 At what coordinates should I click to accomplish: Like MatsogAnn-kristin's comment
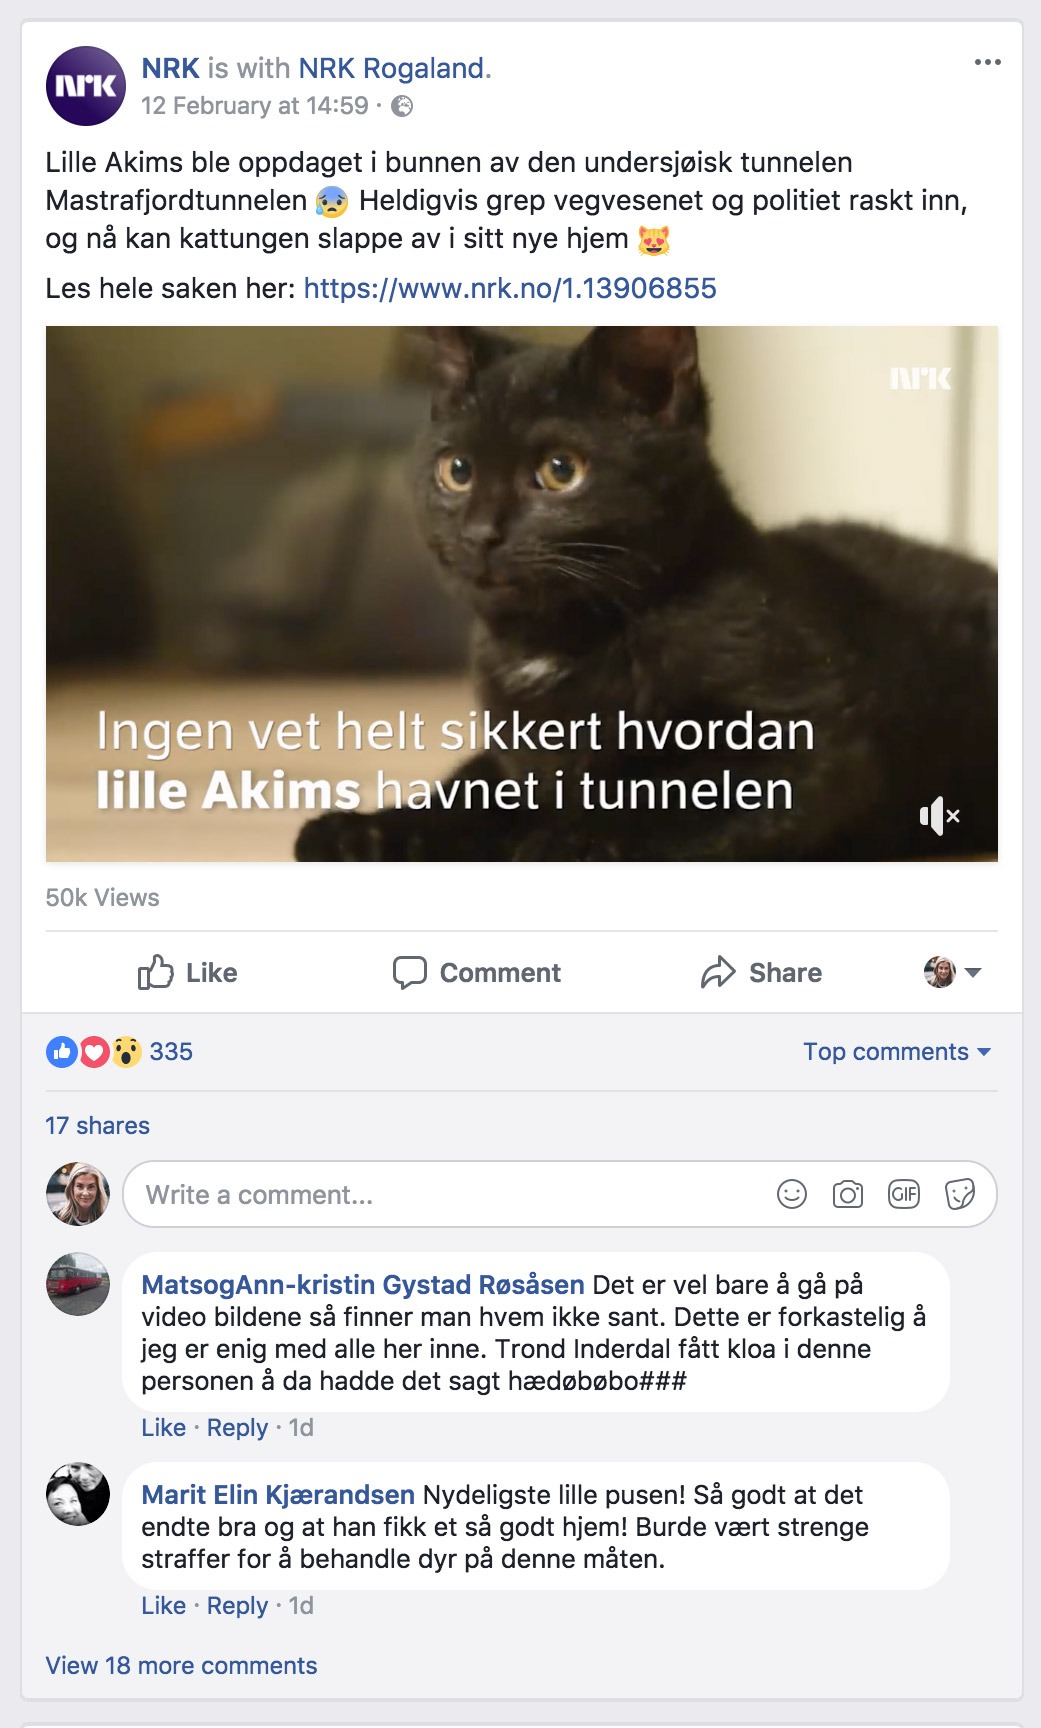coord(163,1428)
